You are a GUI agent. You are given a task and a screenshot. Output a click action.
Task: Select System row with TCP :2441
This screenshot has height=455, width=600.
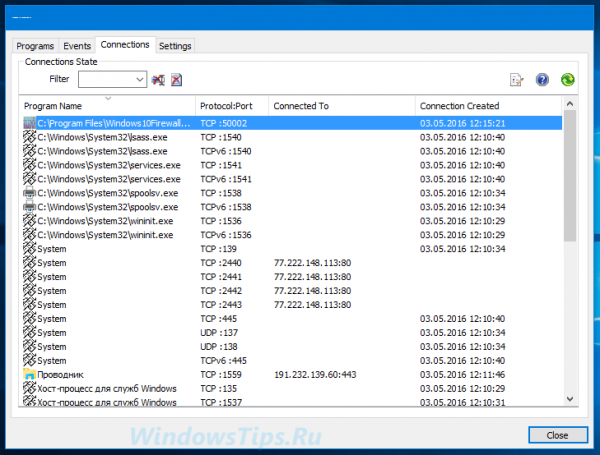292,277
